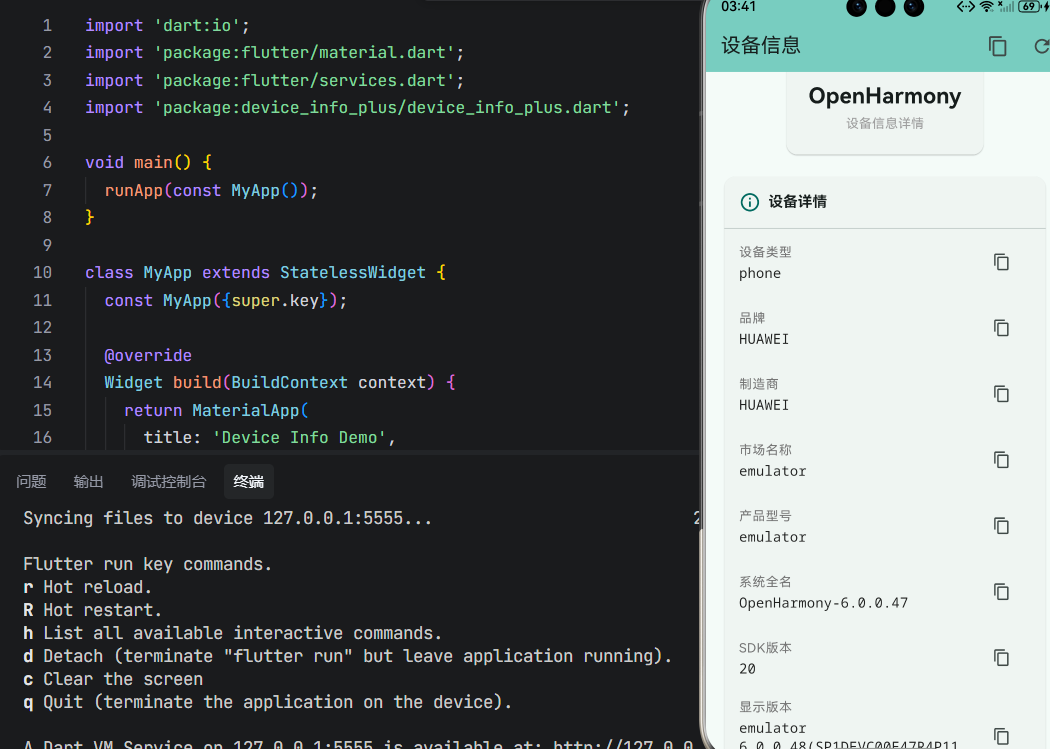Click the battery indicator showing 69

click(1029, 7)
